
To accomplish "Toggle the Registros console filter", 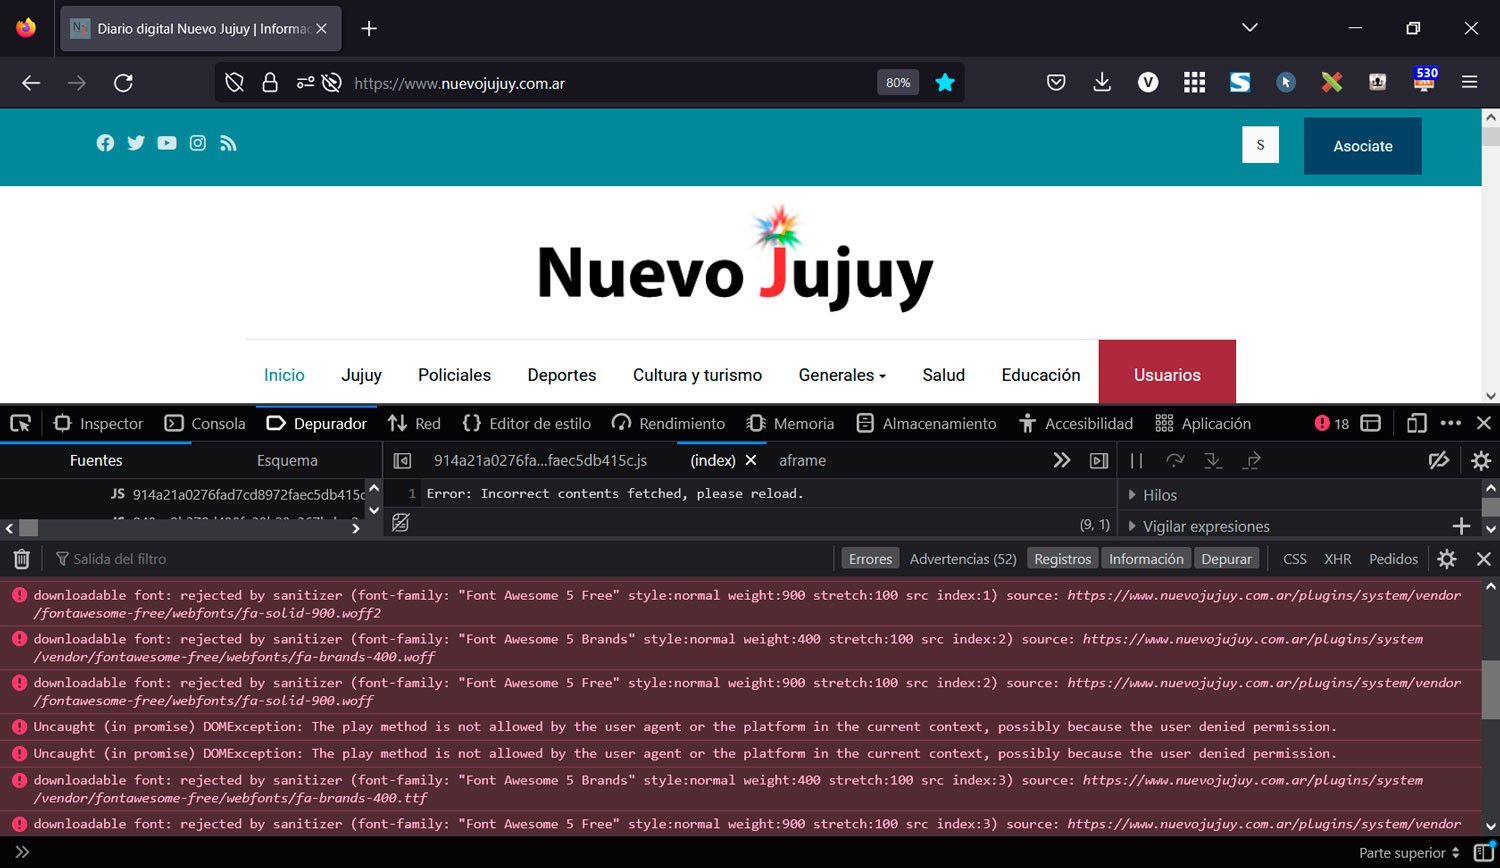I will (1063, 559).
